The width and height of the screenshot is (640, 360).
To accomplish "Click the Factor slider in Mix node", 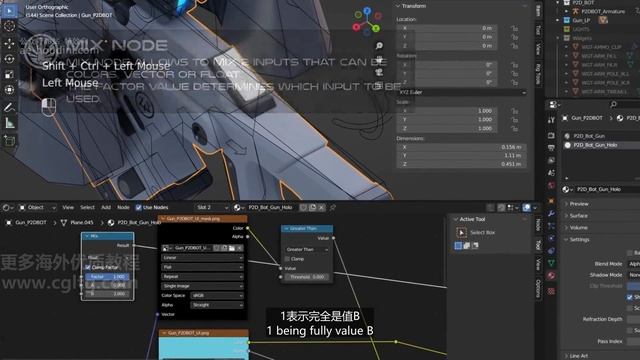I will click(107, 277).
